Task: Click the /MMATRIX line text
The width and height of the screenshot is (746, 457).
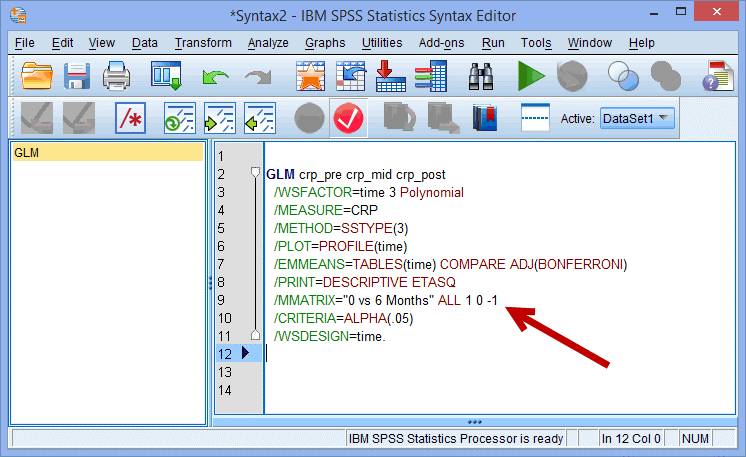Action: 385,301
